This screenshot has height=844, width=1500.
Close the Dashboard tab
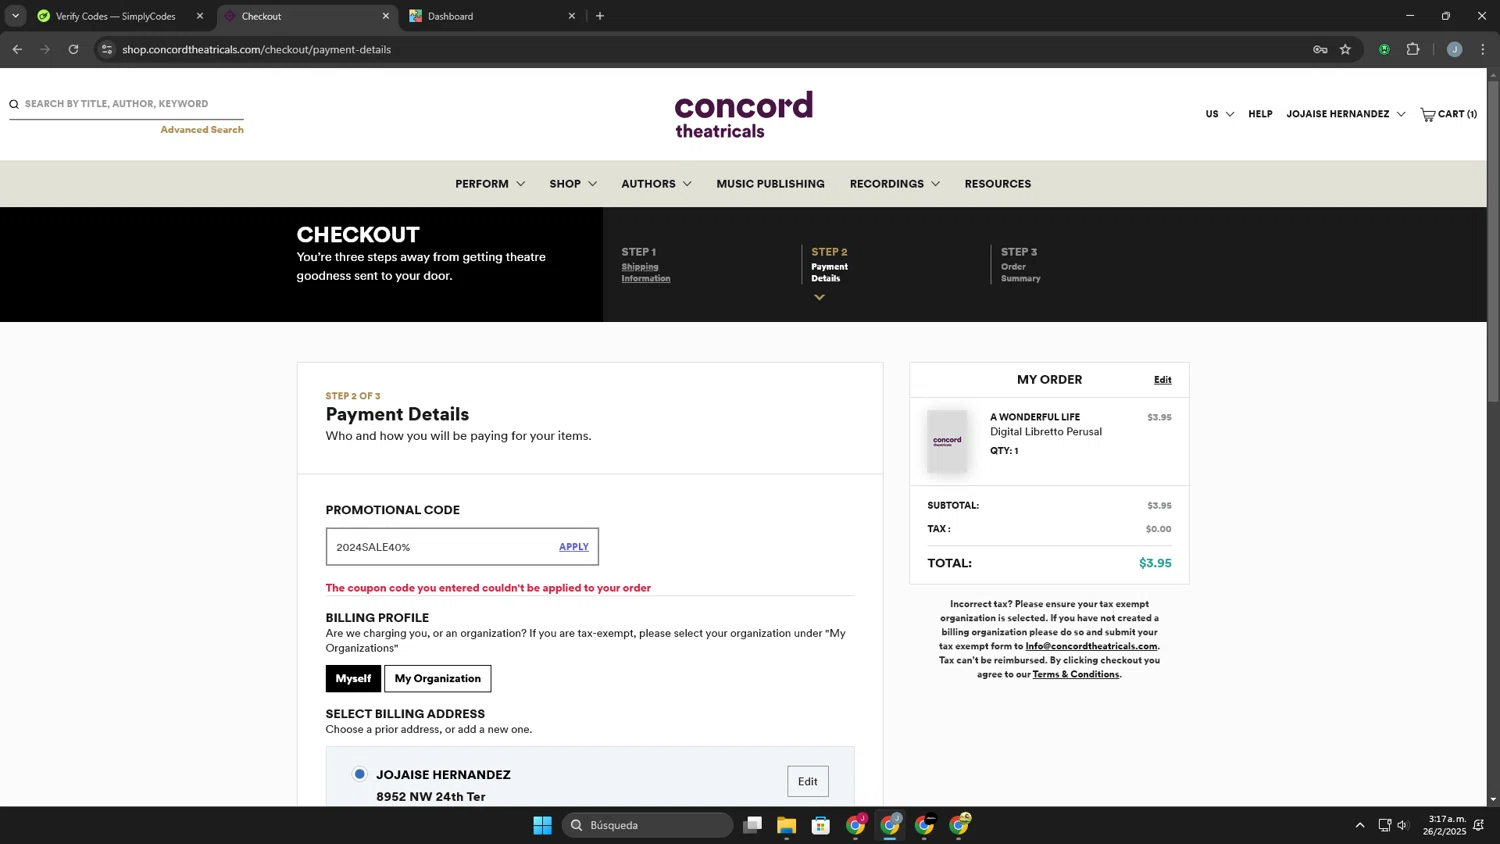pyautogui.click(x=572, y=16)
